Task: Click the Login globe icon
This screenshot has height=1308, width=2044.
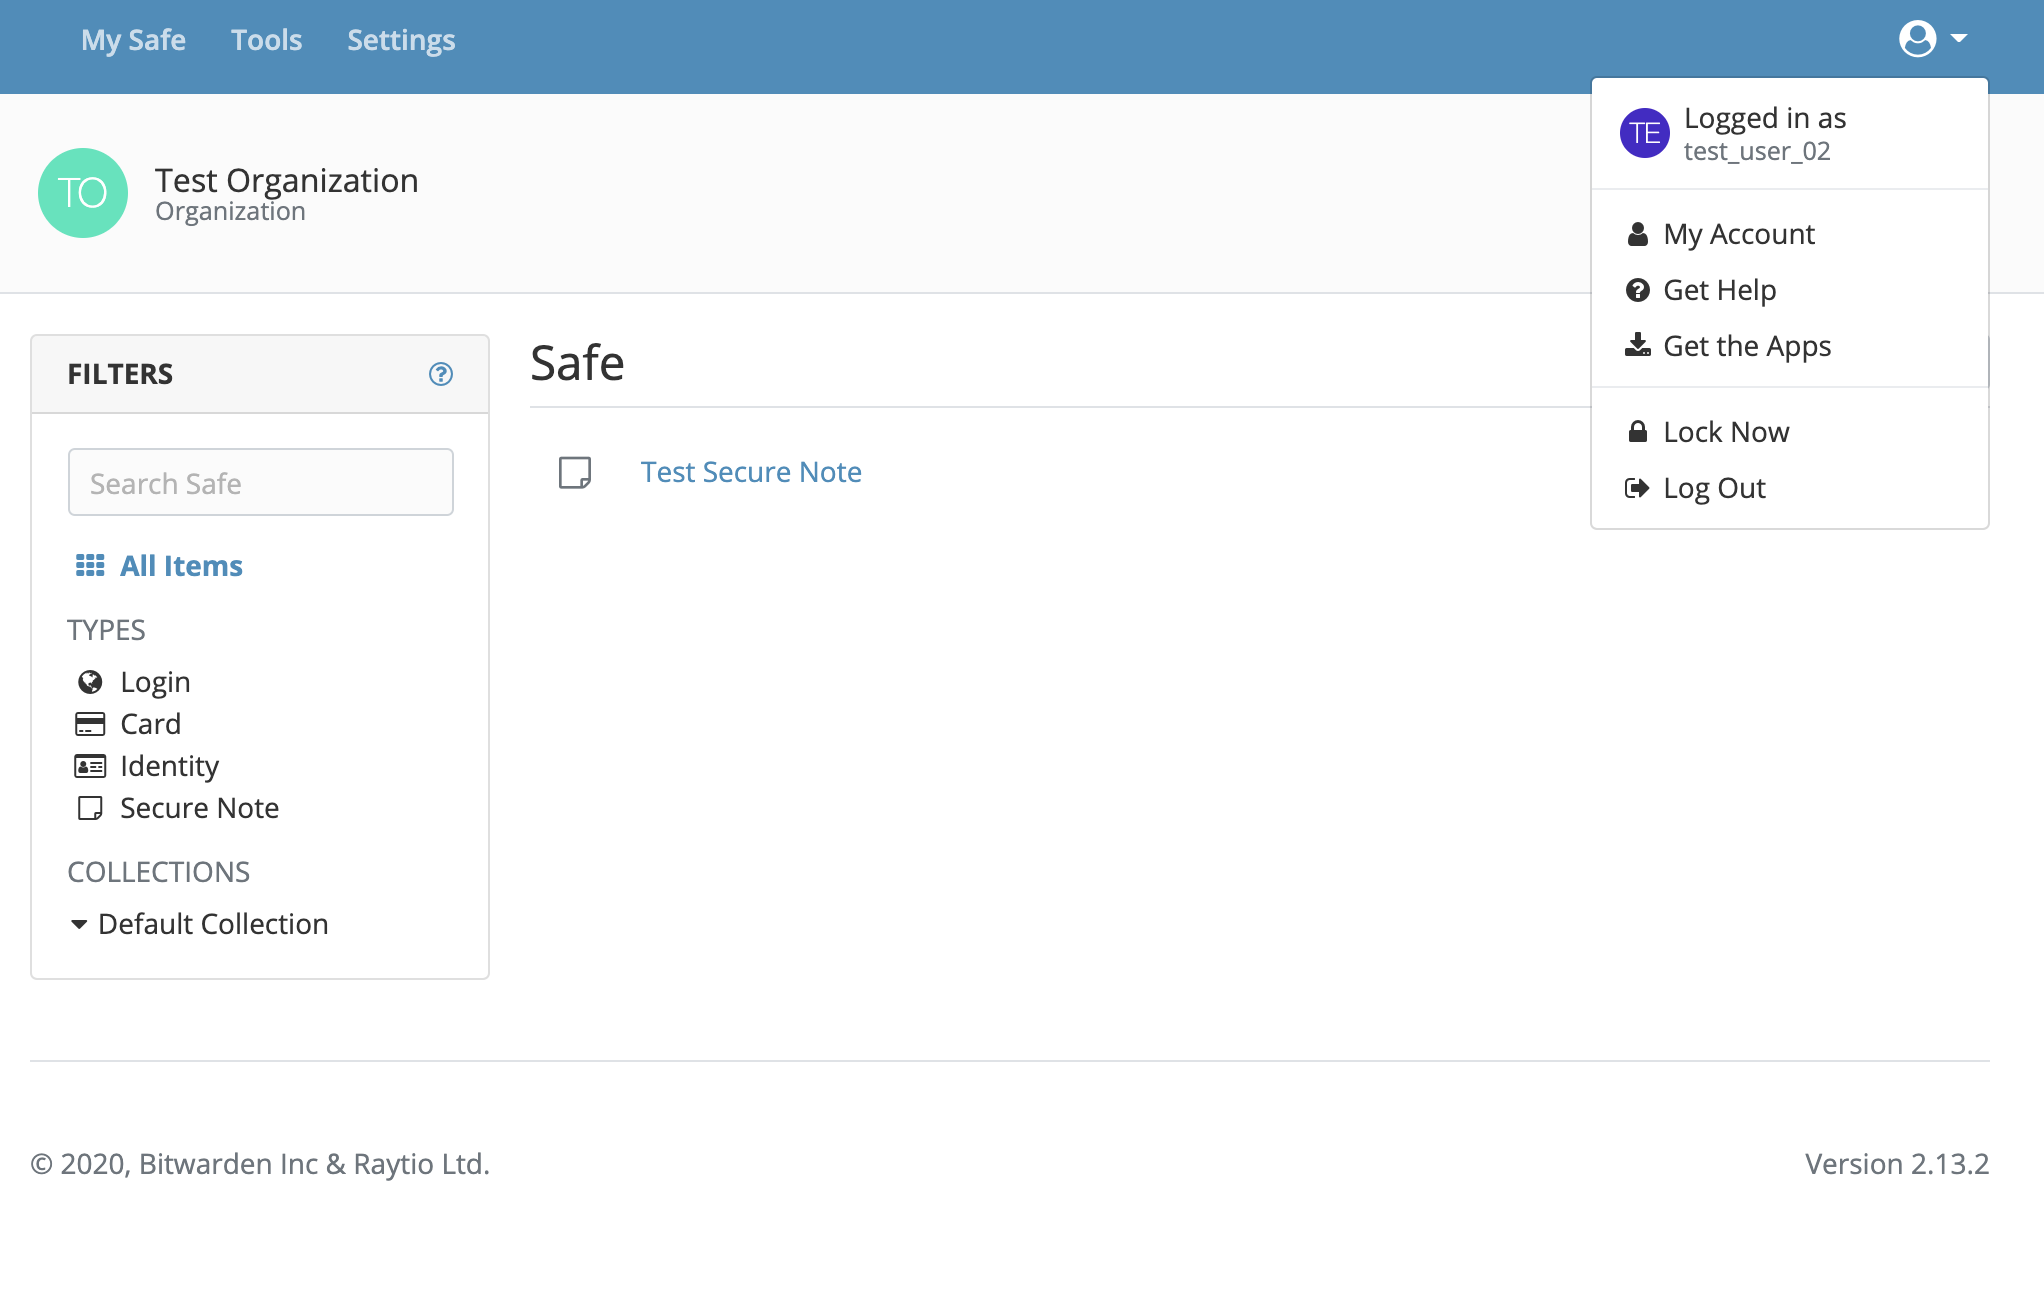Action: click(90, 682)
